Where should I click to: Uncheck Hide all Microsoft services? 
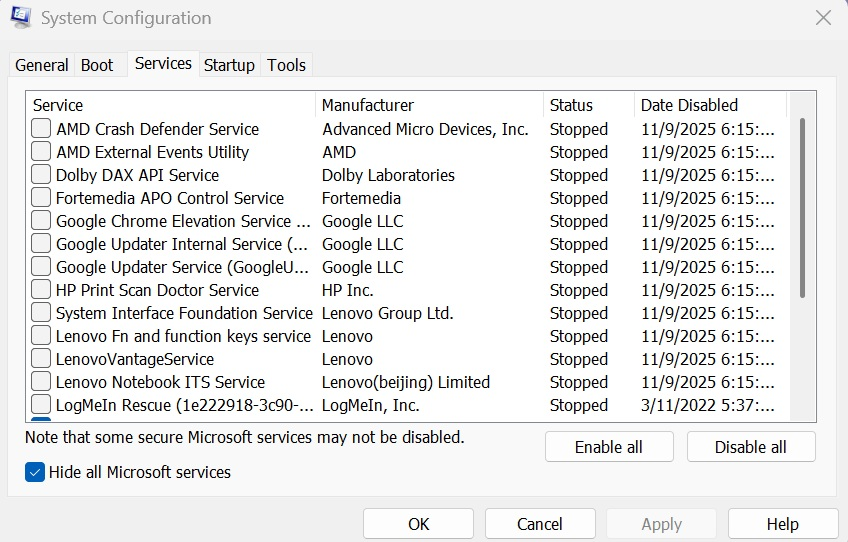tap(35, 472)
